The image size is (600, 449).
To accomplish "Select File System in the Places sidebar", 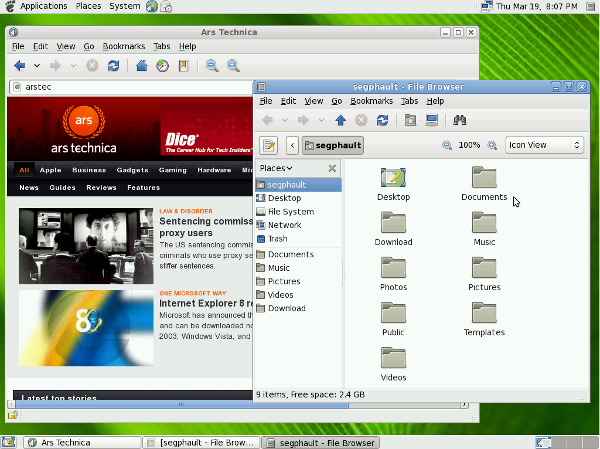I will tap(298, 212).
